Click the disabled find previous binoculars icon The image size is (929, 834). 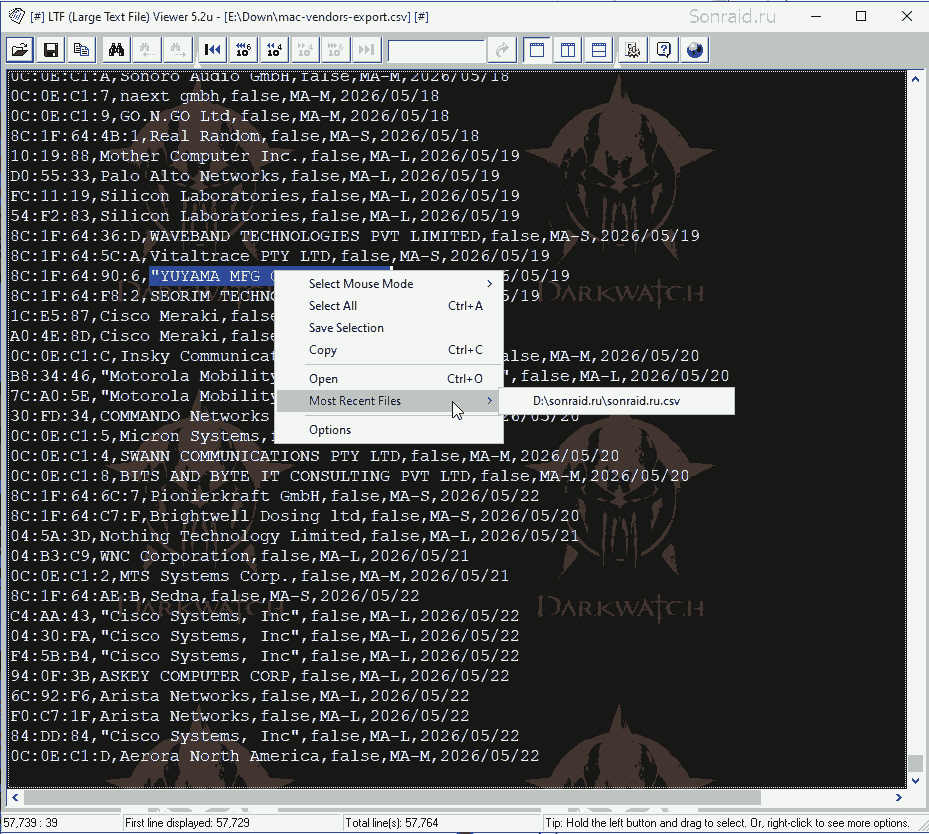point(147,50)
